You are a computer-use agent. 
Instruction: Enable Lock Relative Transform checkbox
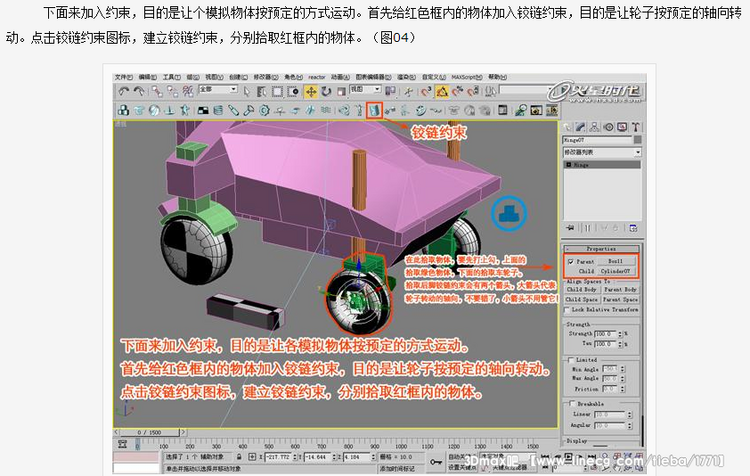click(567, 310)
